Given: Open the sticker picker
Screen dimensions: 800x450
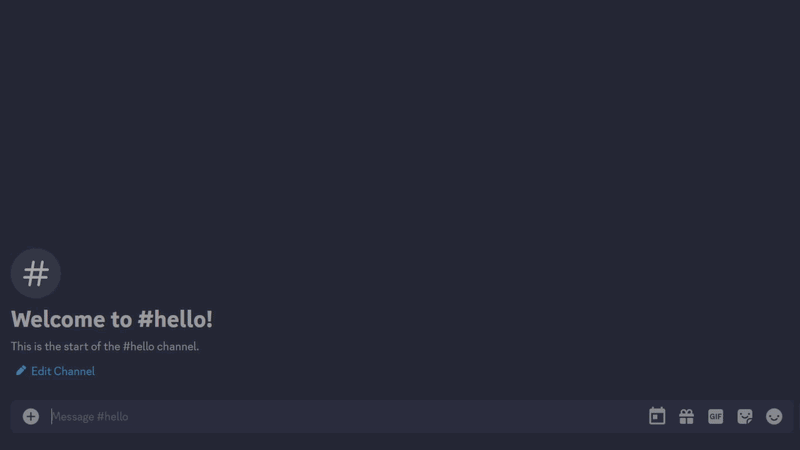Looking at the screenshot, I should (745, 416).
